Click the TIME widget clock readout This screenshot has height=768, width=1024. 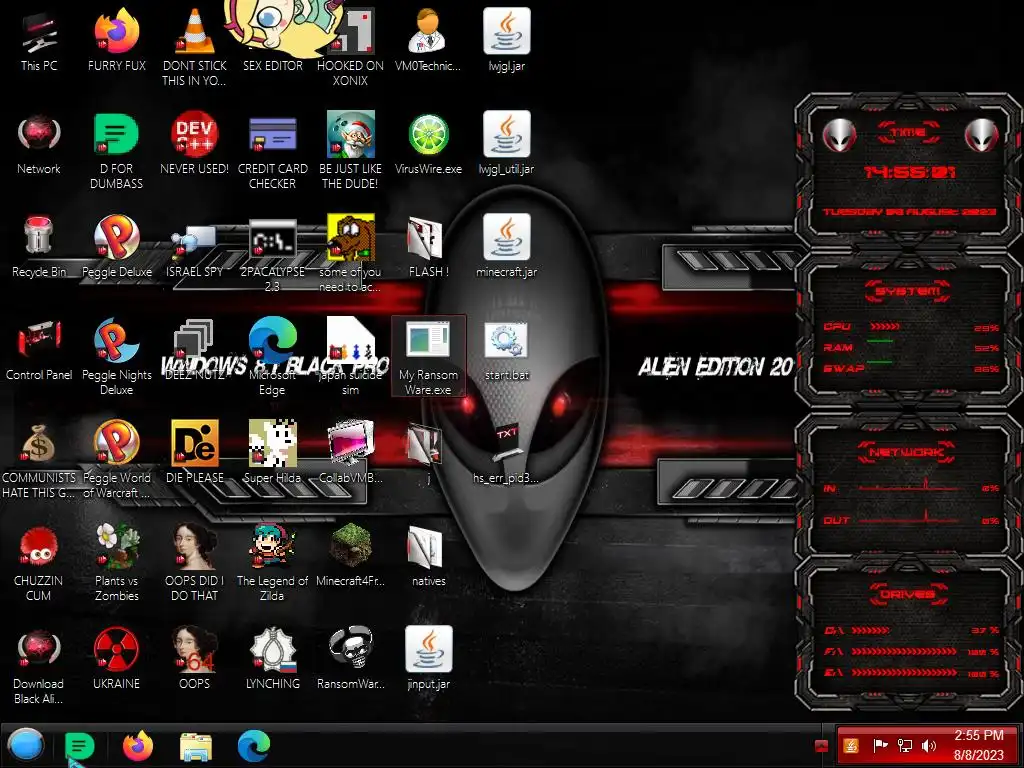[908, 172]
